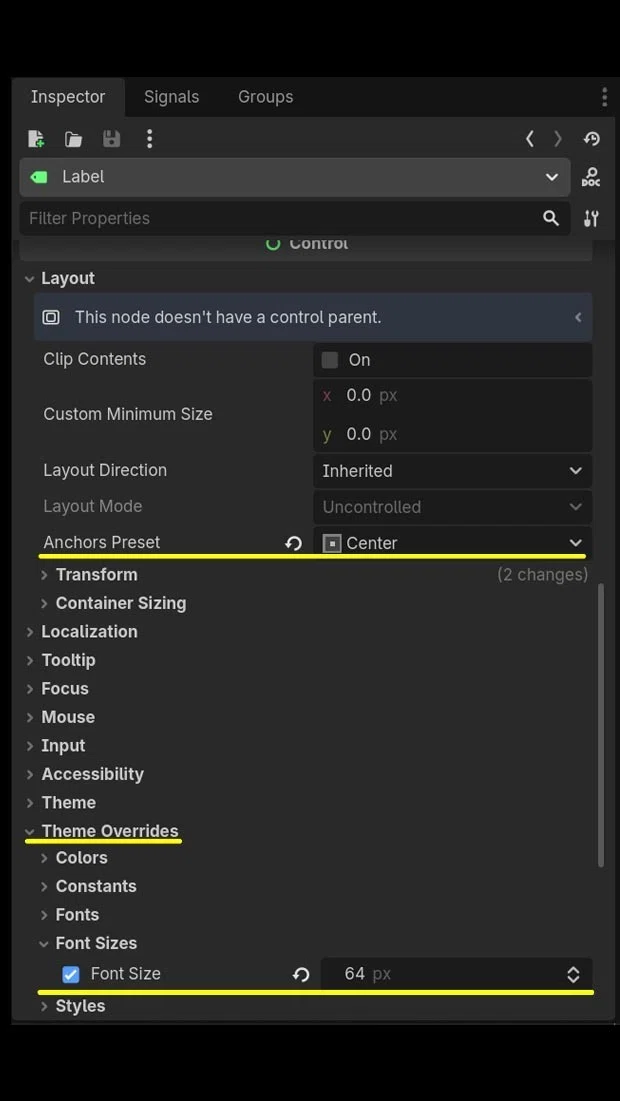Viewport: 620px width, 1101px height.
Task: Expand the Styles overrides group
Action: (x=80, y=1006)
